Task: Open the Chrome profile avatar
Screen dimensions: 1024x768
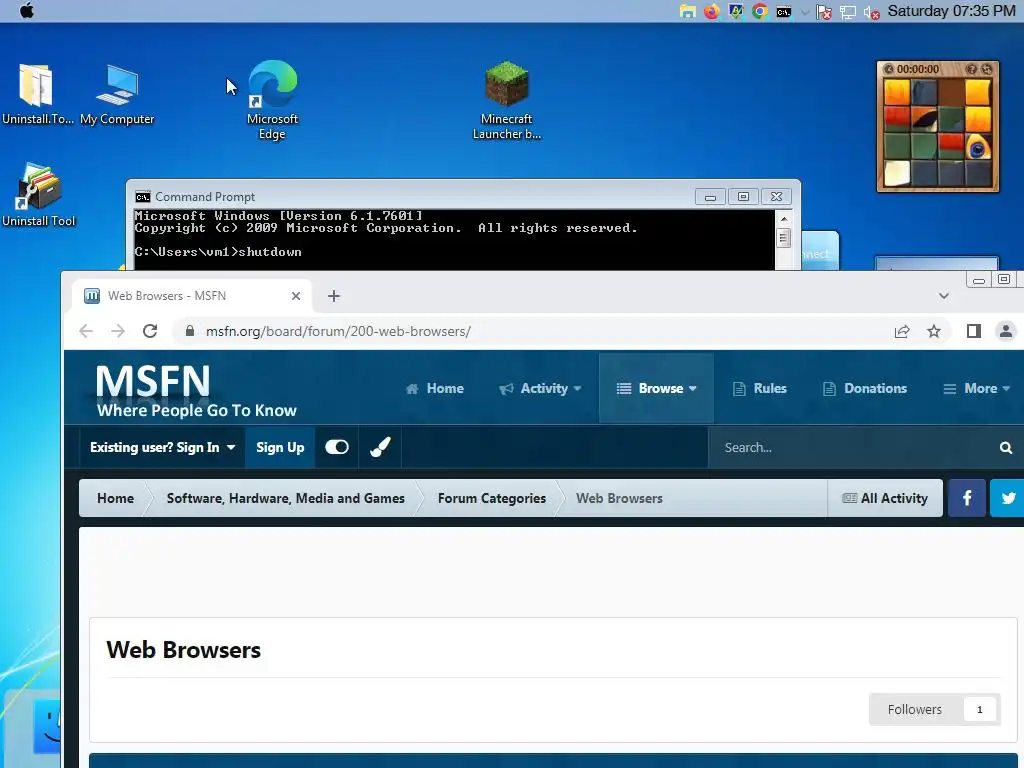Action: click(x=1006, y=331)
